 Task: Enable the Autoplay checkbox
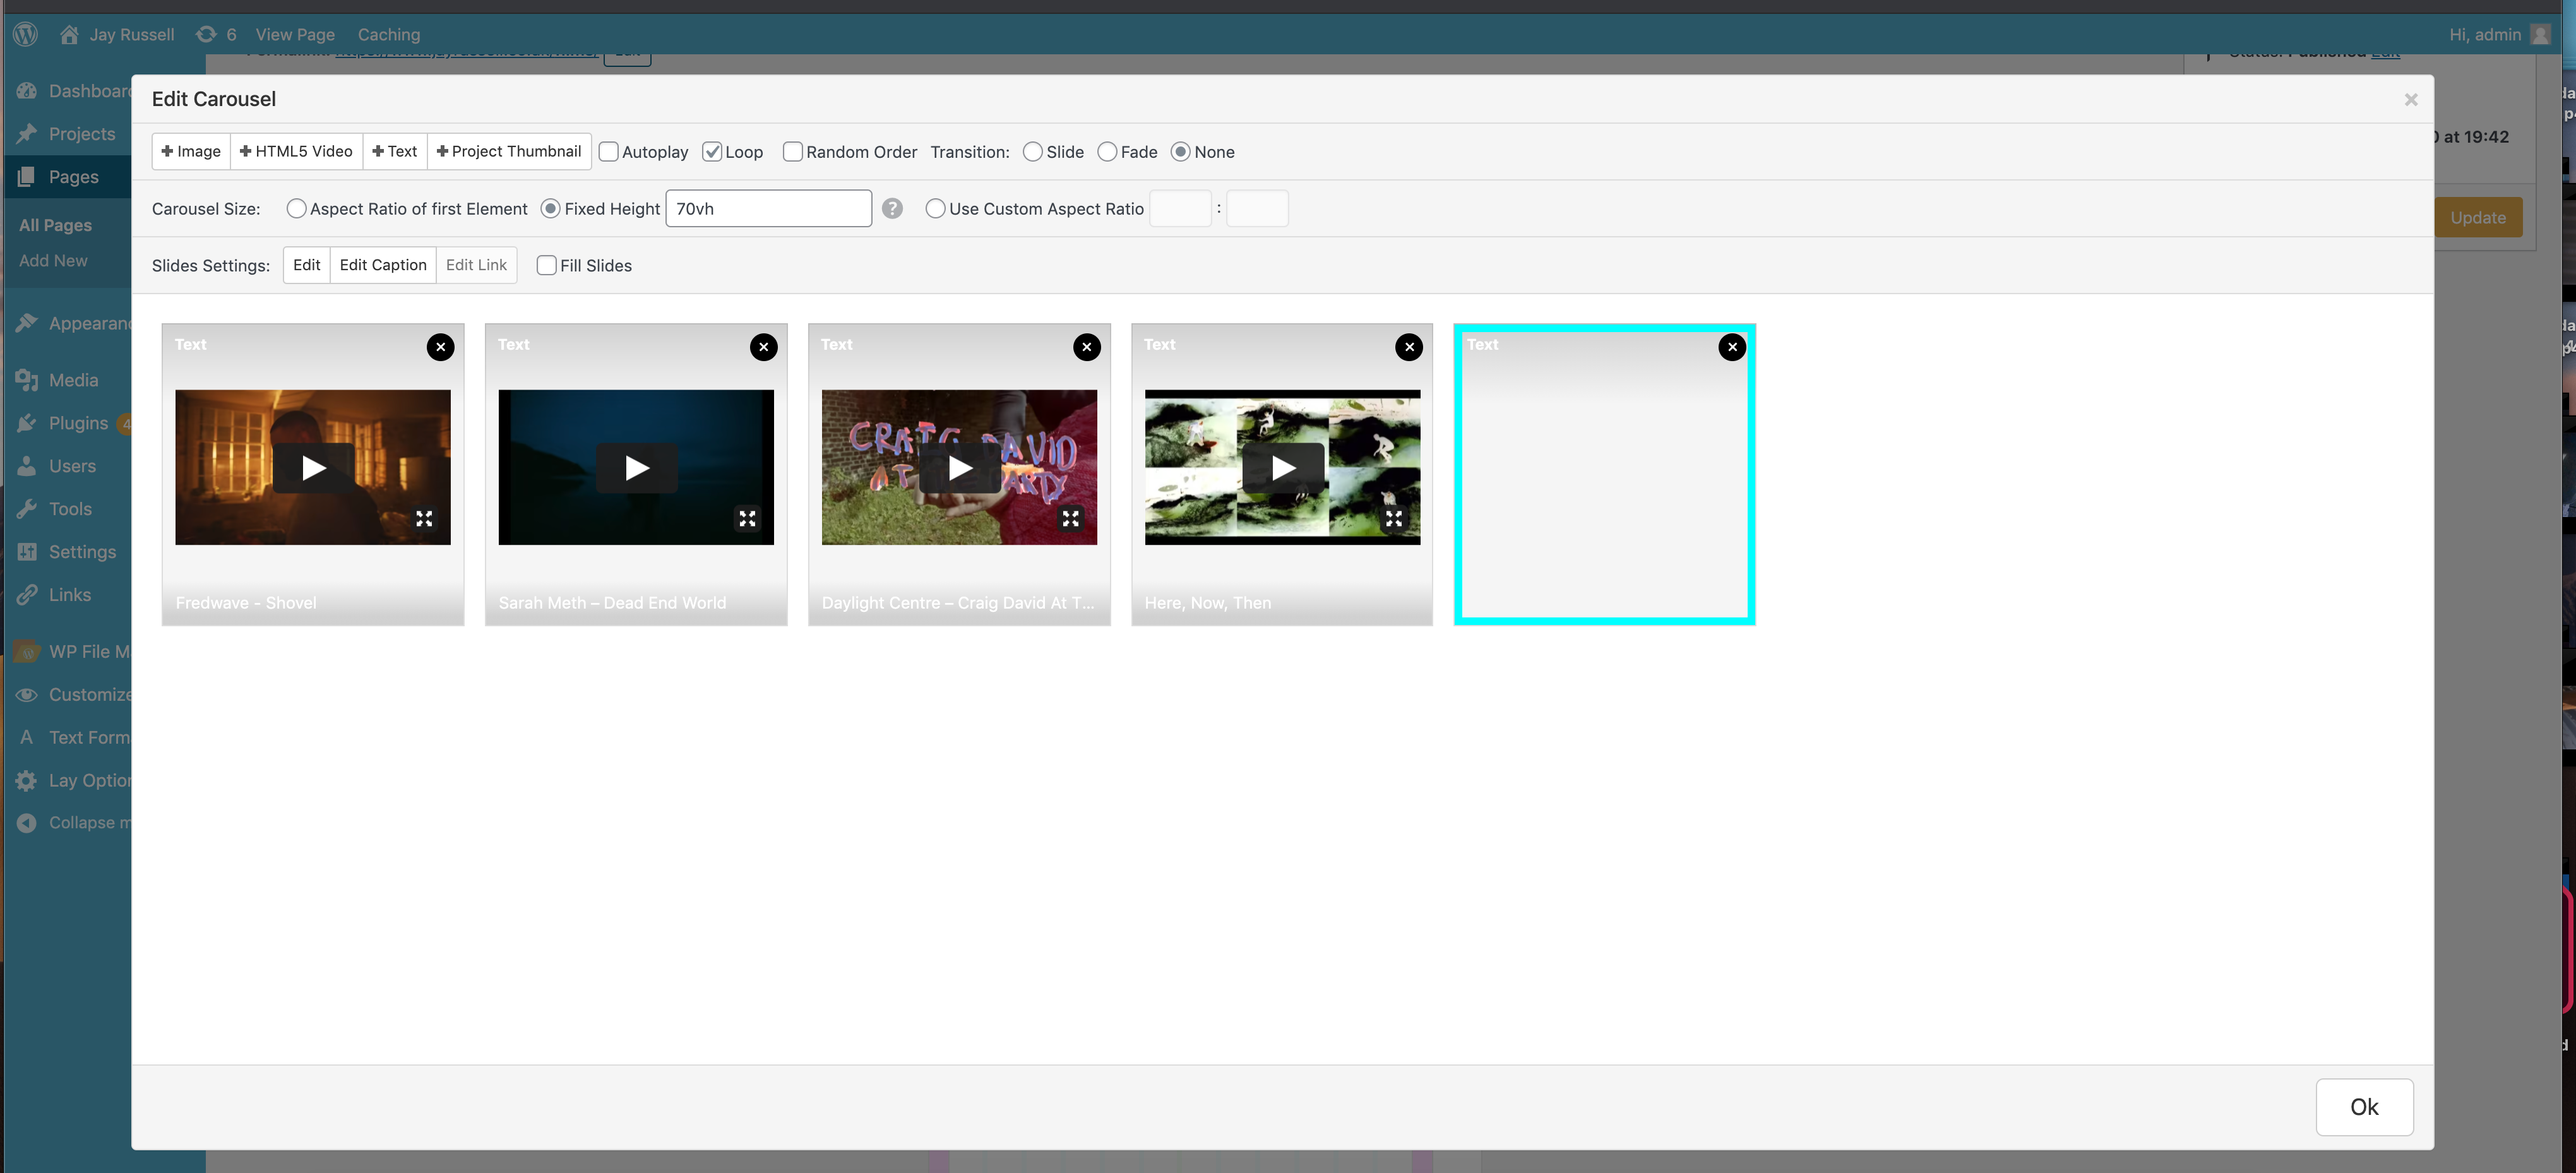pos(608,152)
